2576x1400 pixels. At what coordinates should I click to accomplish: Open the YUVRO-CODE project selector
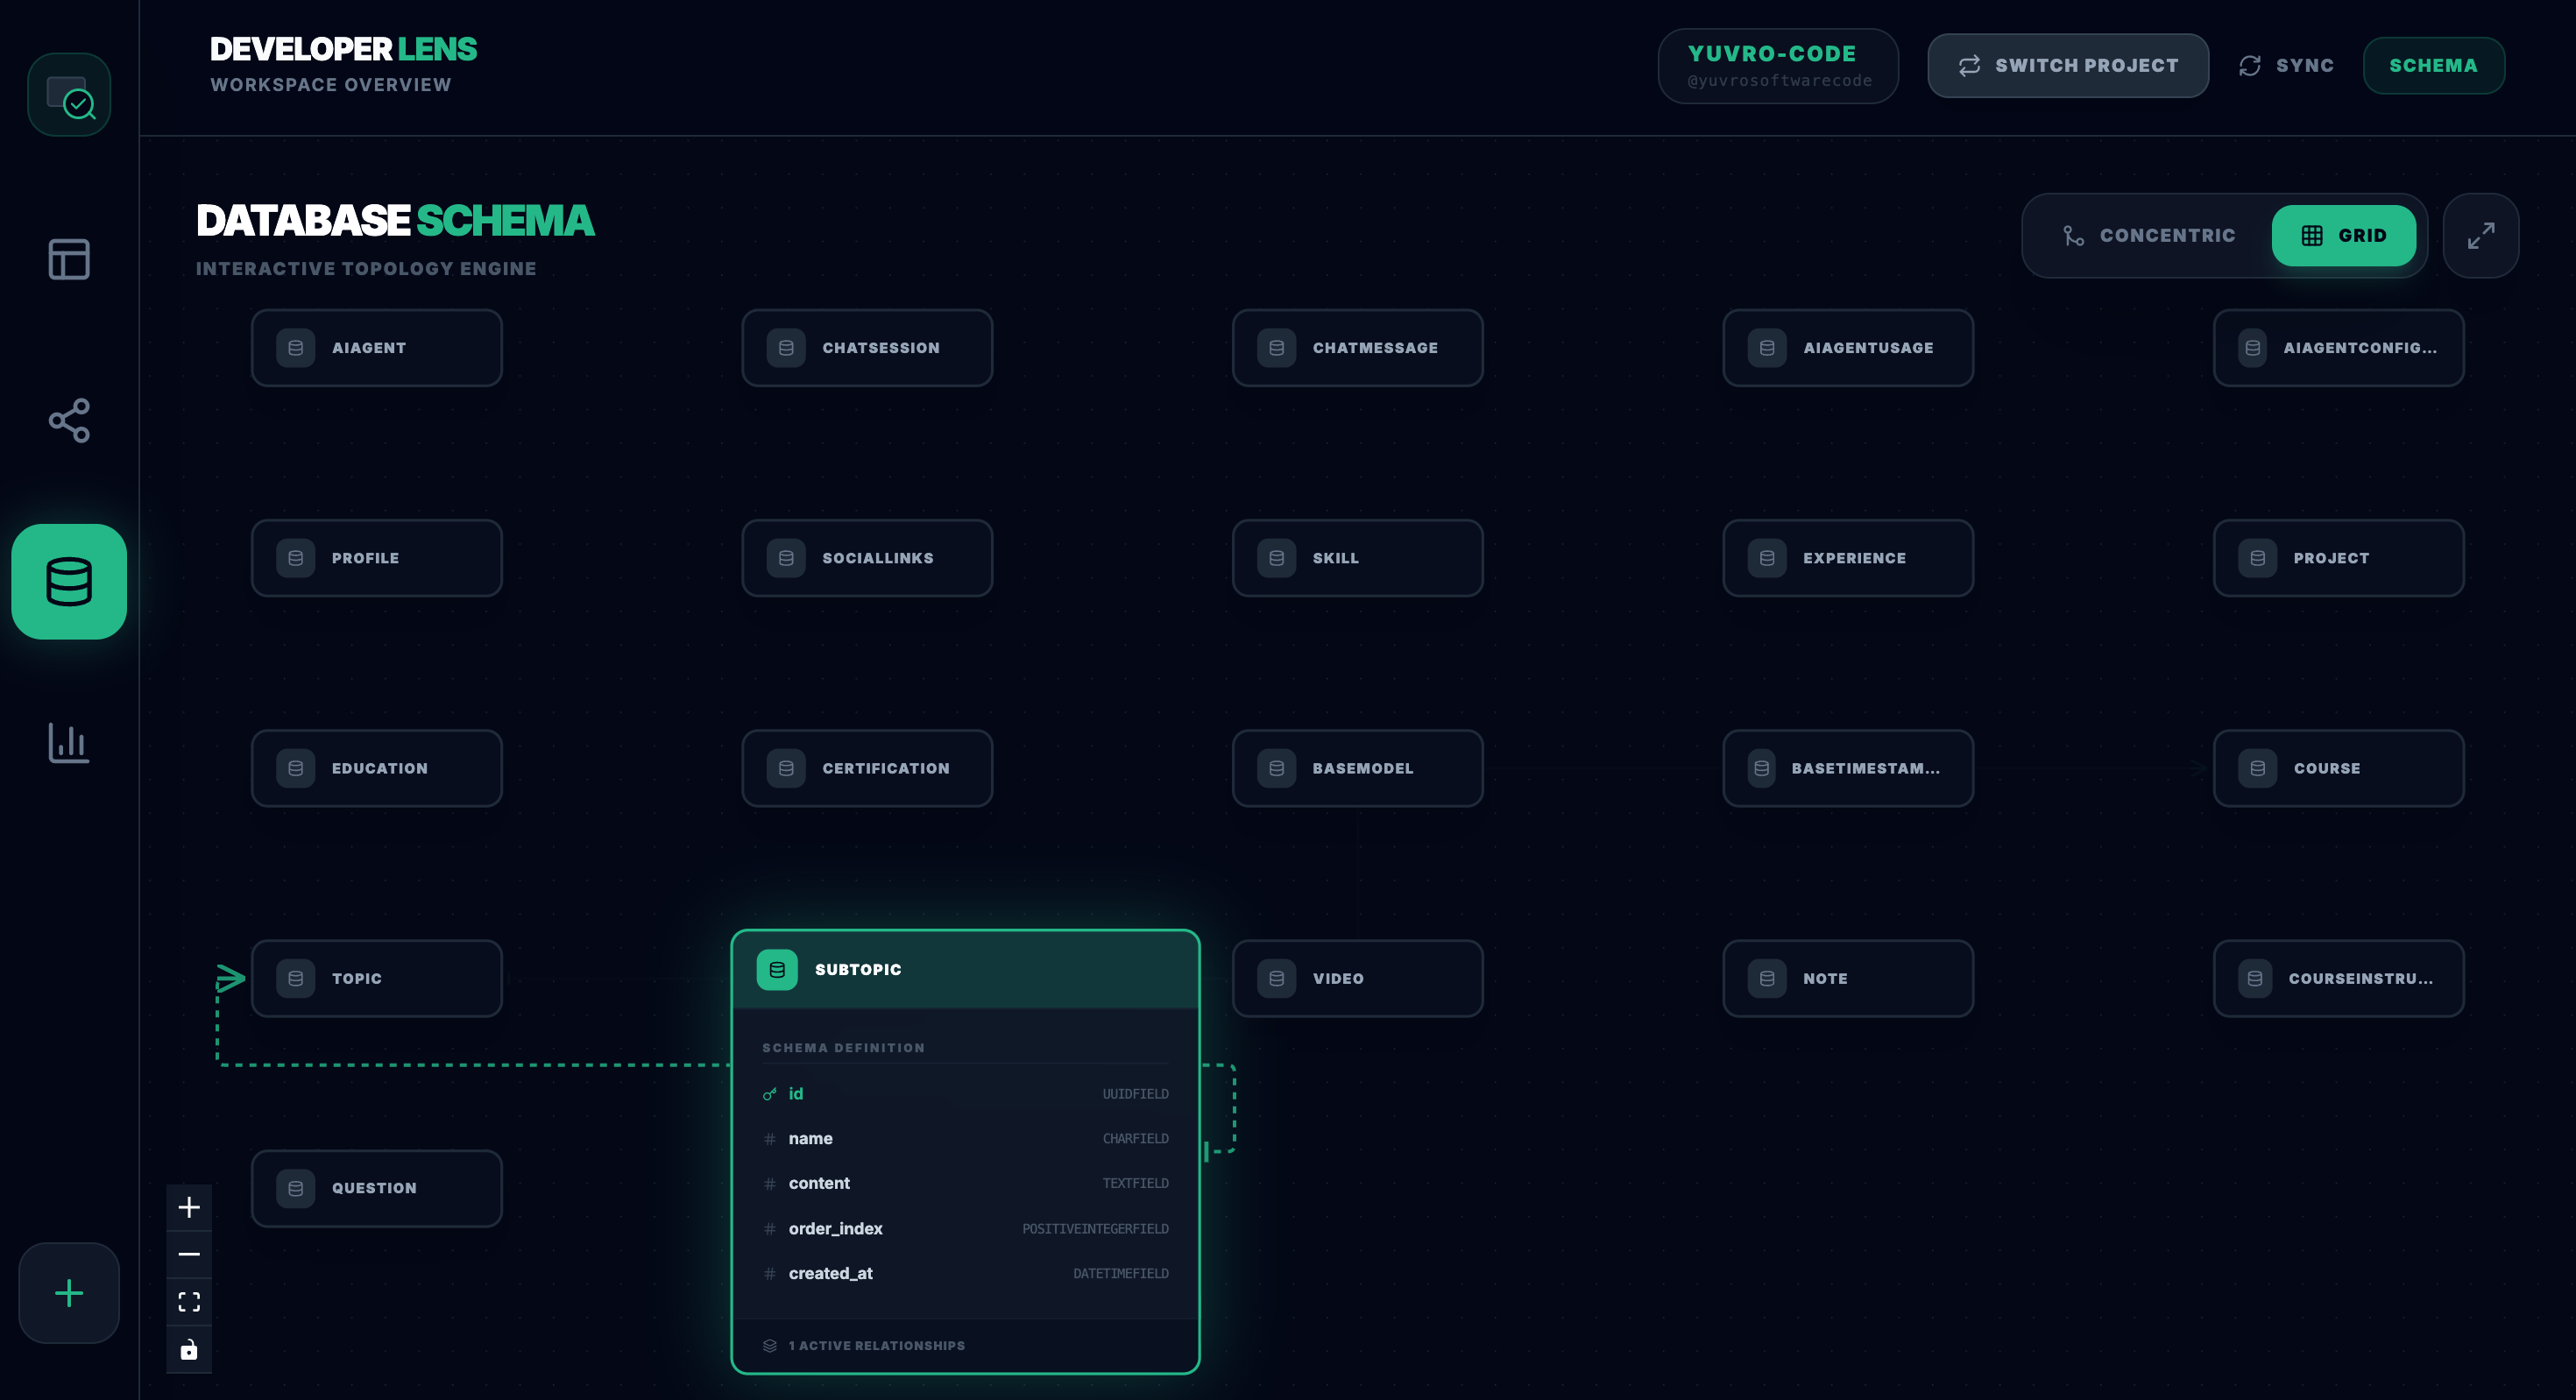[x=1777, y=65]
